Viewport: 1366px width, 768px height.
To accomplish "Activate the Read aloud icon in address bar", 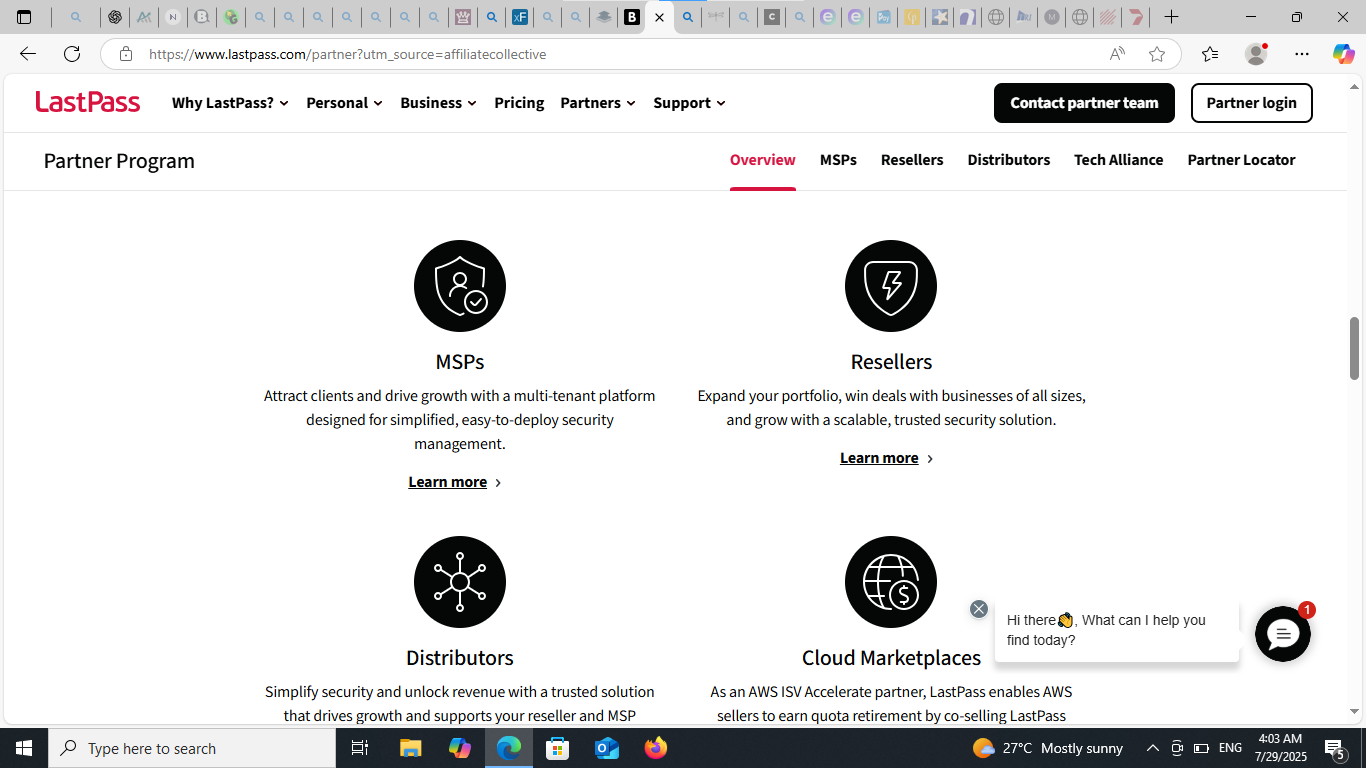I will (1117, 54).
